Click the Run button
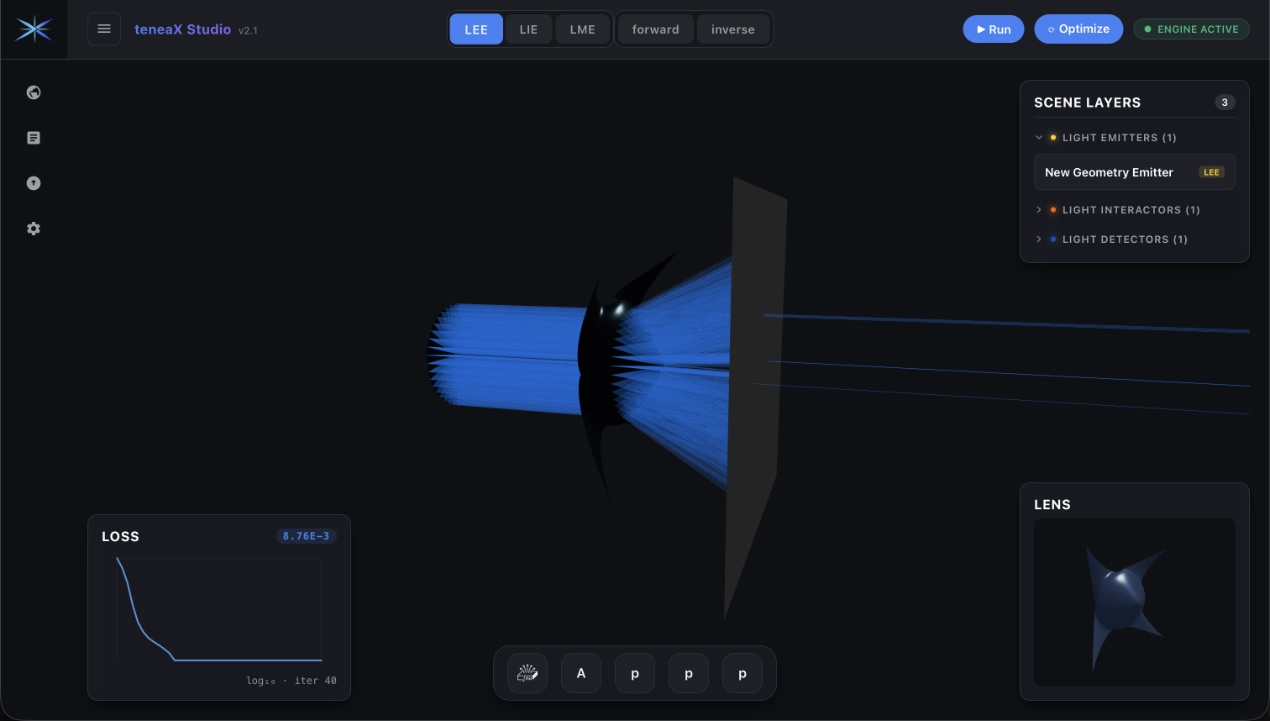Image resolution: width=1270 pixels, height=721 pixels. 993,29
